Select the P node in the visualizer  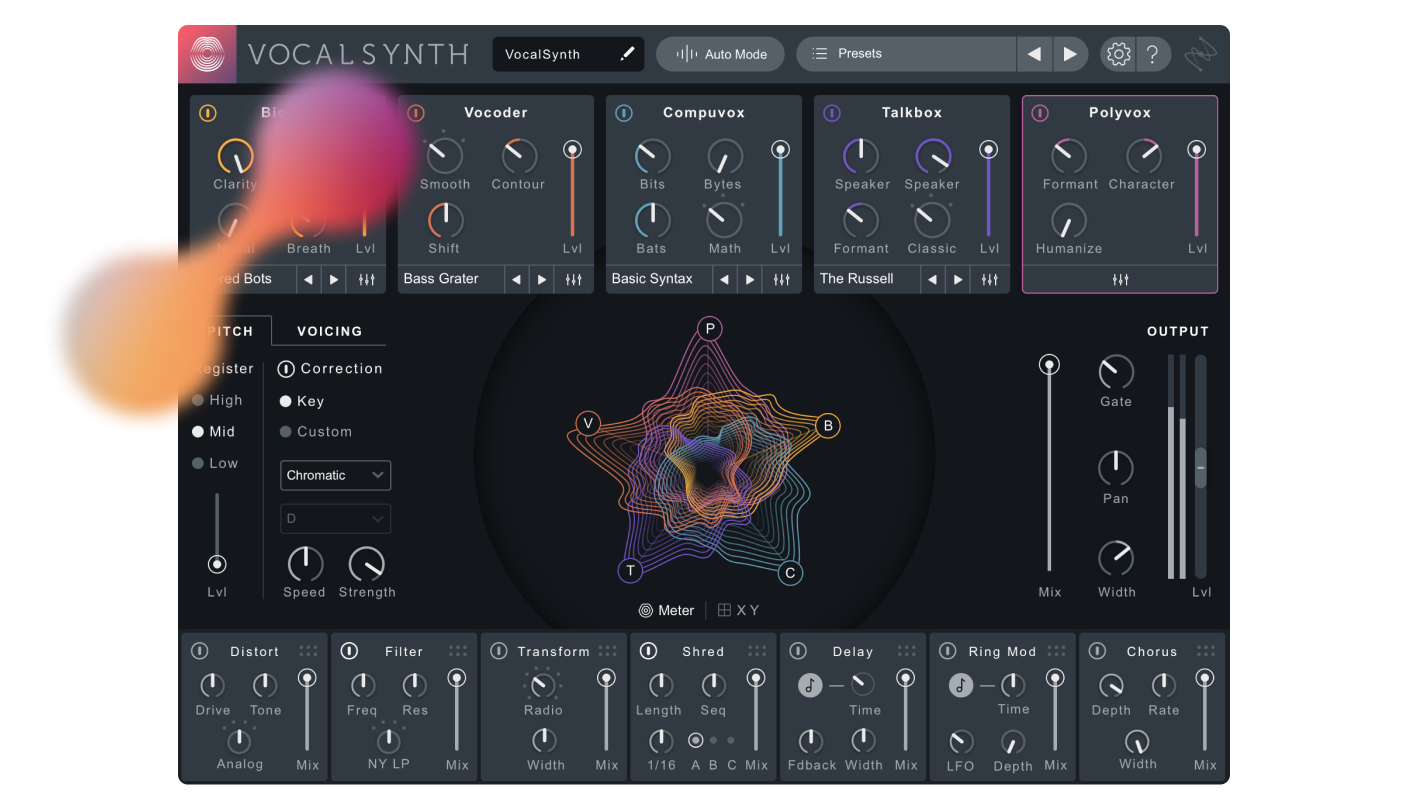[710, 329]
